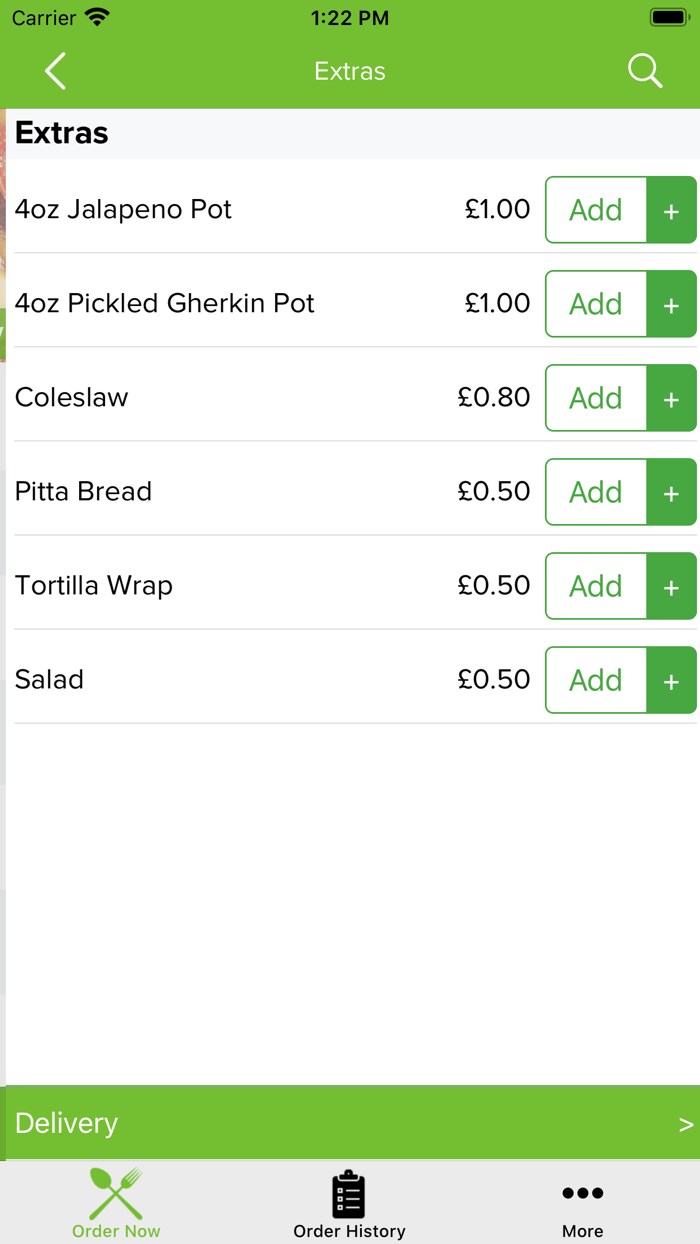Select the Order Now cutlery icon

115,1191
